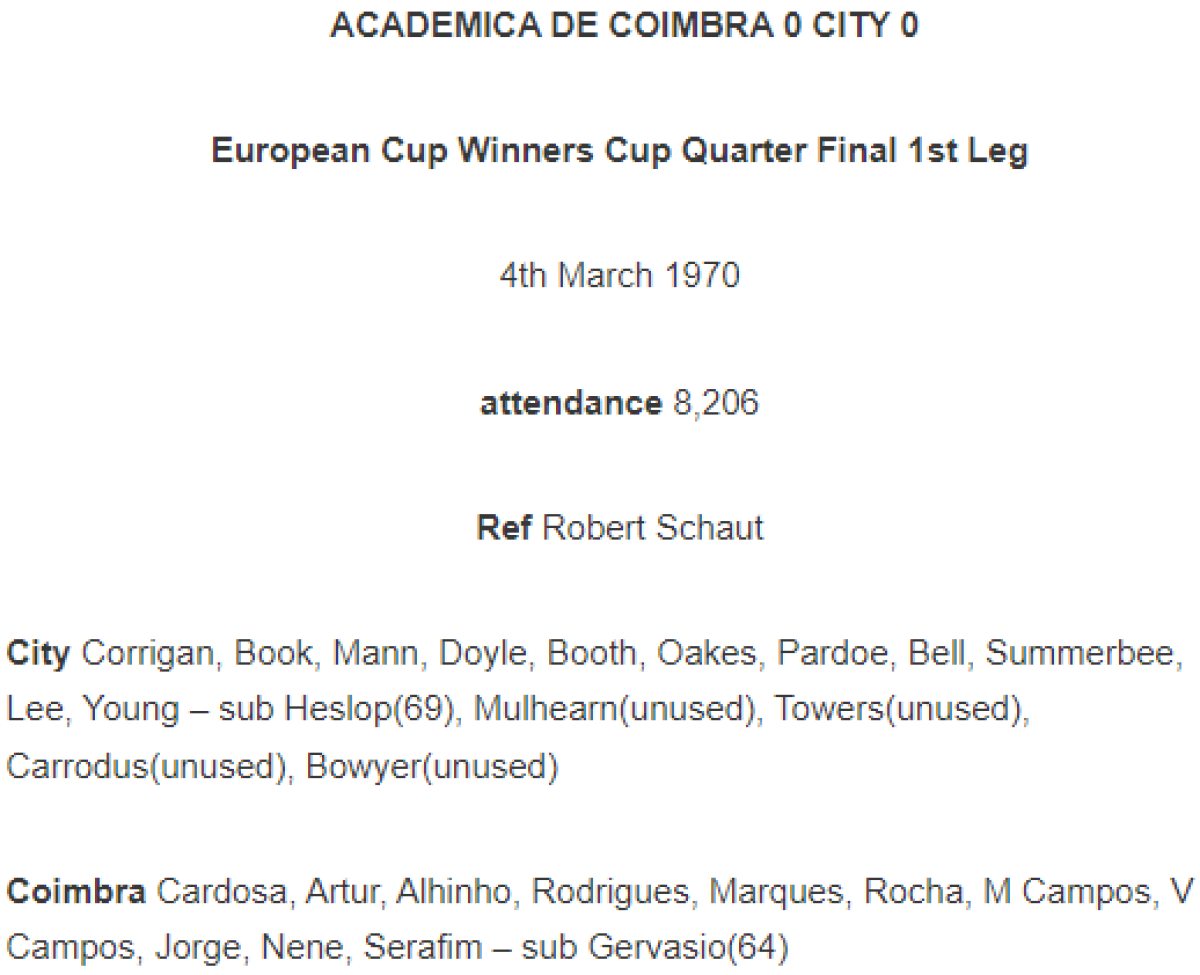
Task: Click the substitute Heslop(69) text
Action: pos(370,710)
